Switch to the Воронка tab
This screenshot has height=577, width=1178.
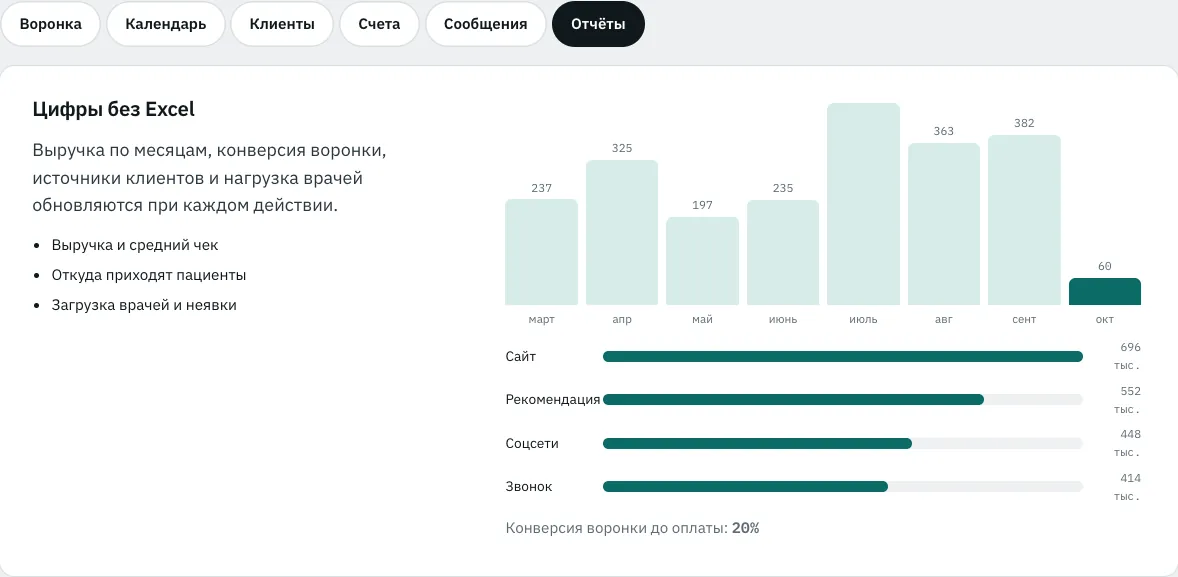50,24
